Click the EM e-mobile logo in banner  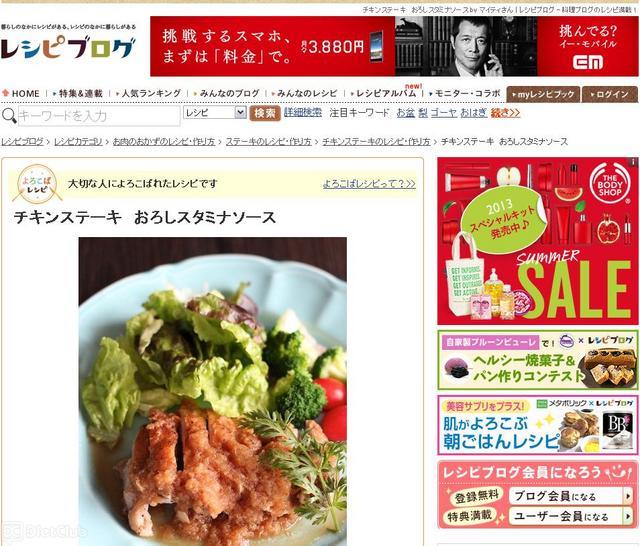pyautogui.click(x=587, y=62)
